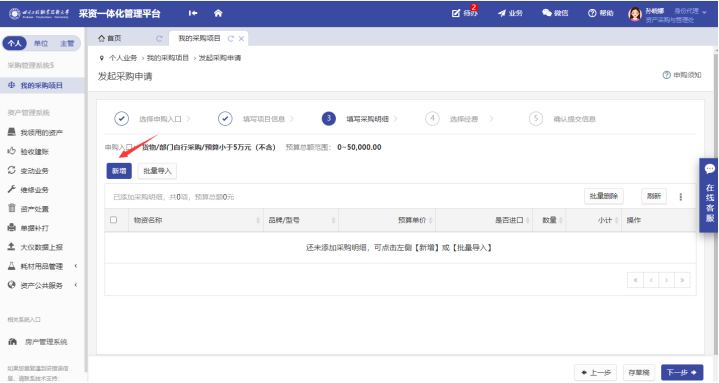
Task: Sort by the 物资名称 column
Action: 196,221
